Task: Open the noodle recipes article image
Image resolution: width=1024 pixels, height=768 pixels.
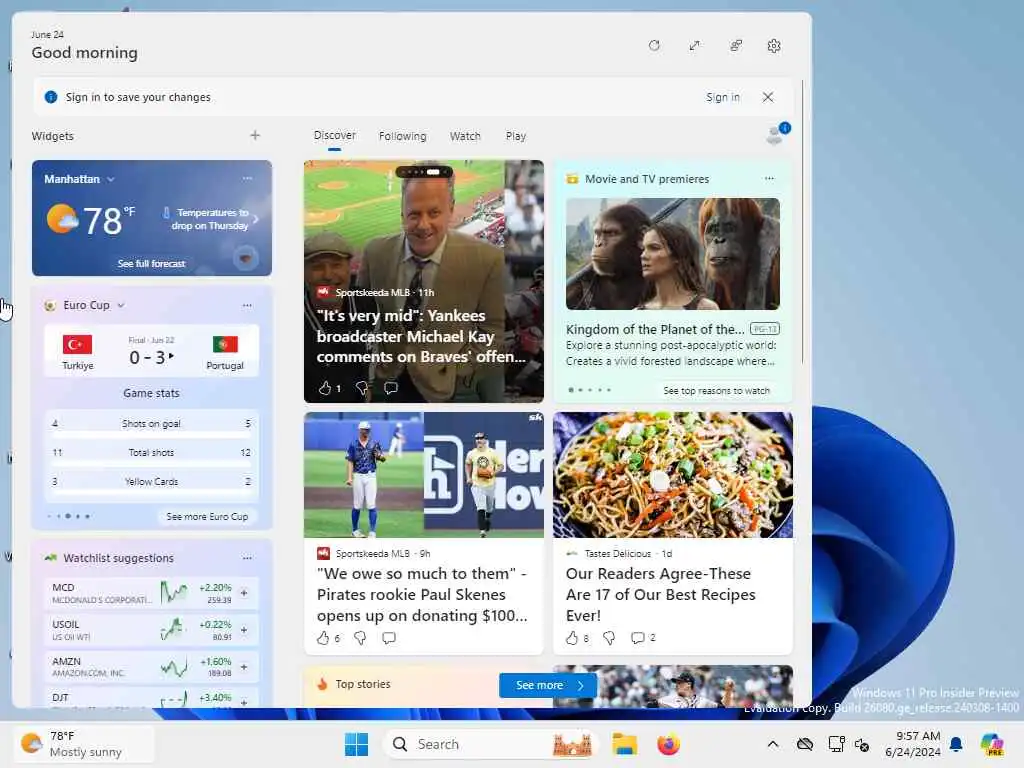Action: point(673,475)
